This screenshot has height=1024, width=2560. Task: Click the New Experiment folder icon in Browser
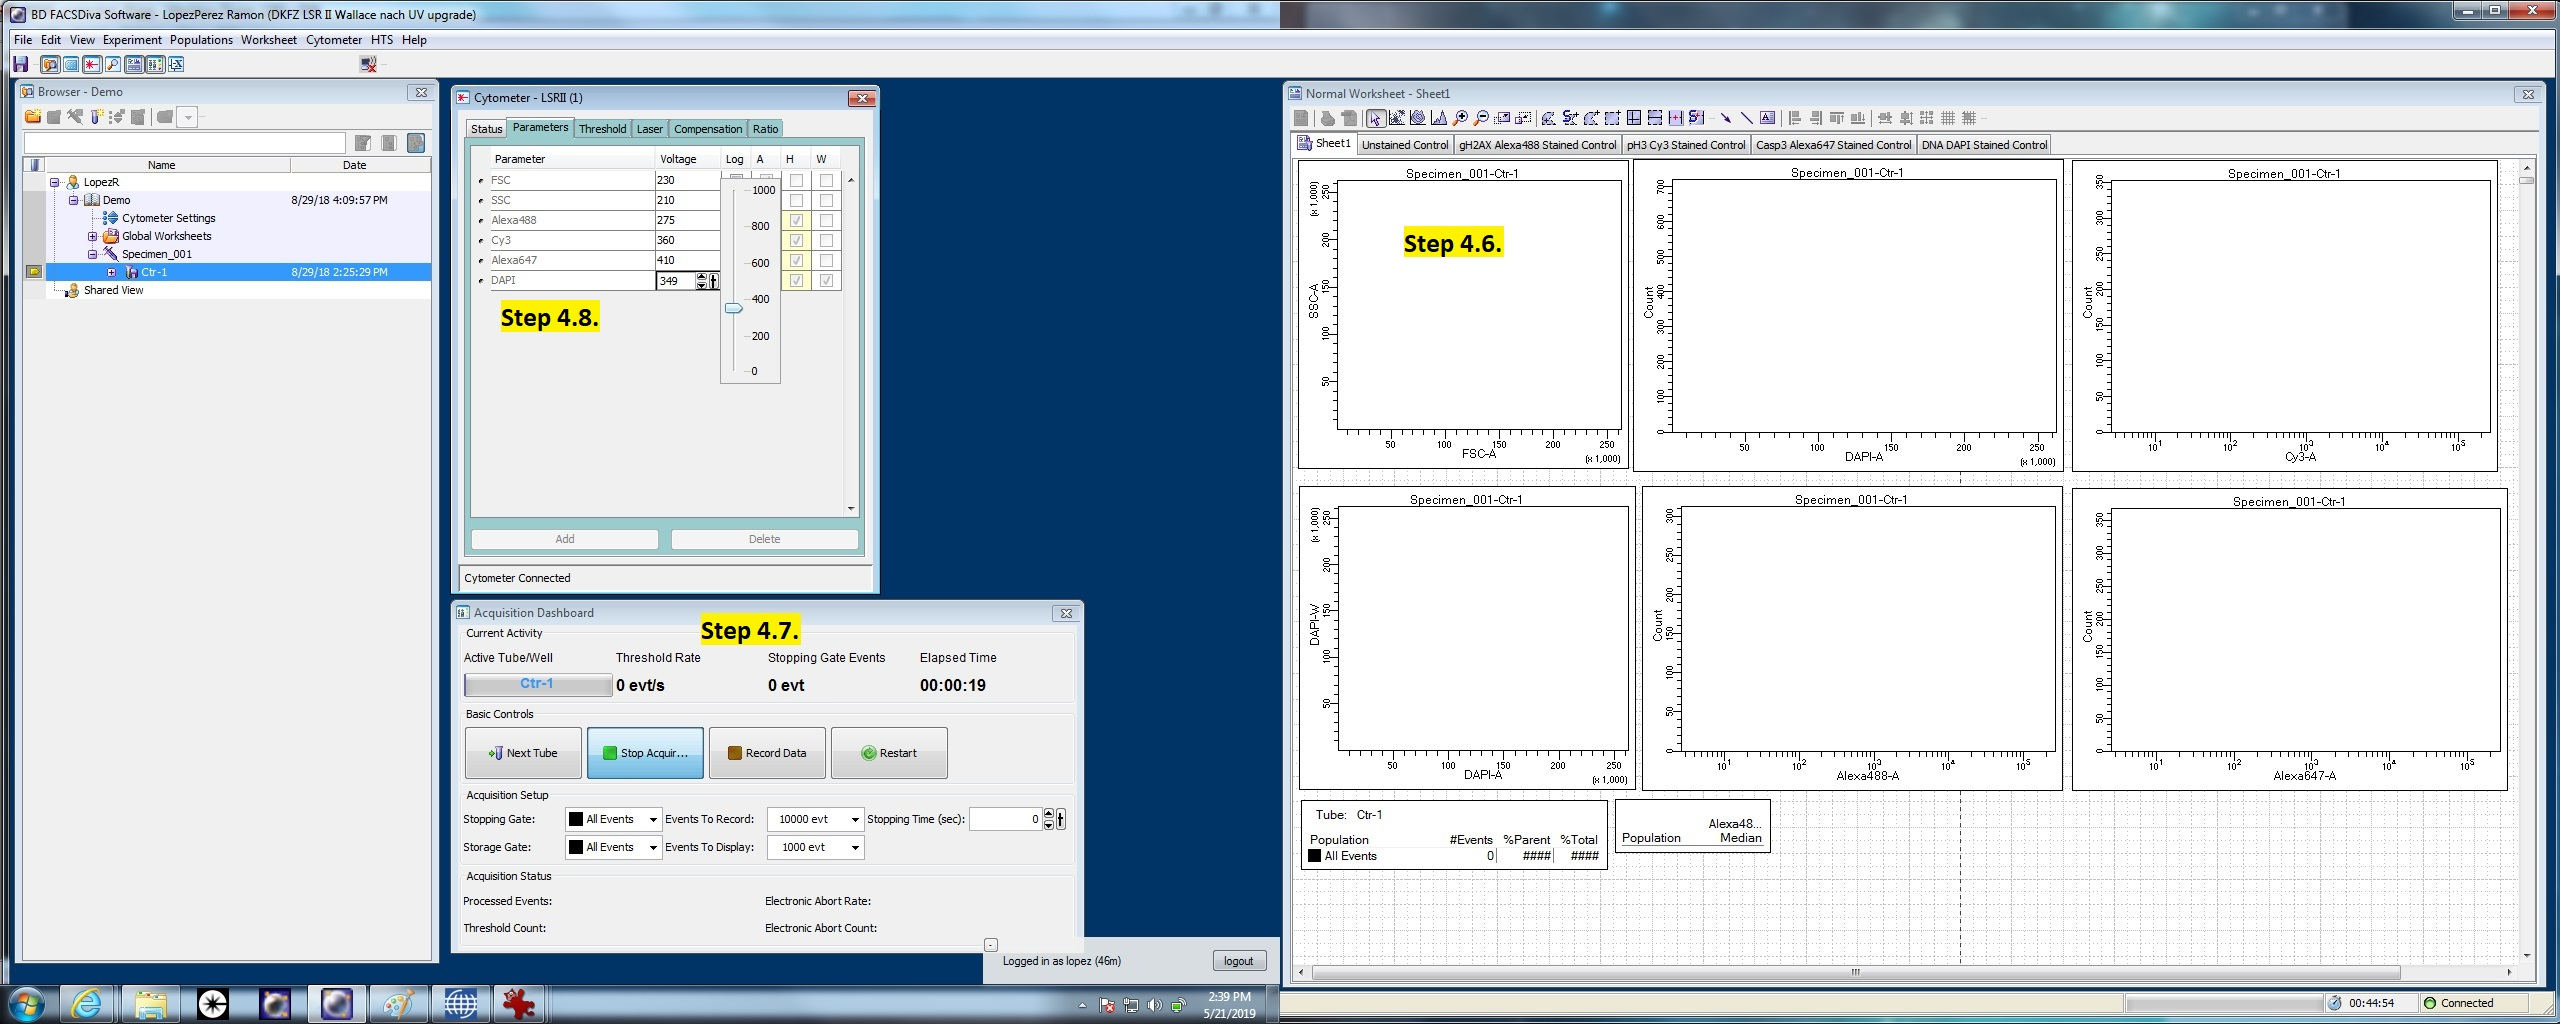(33, 117)
